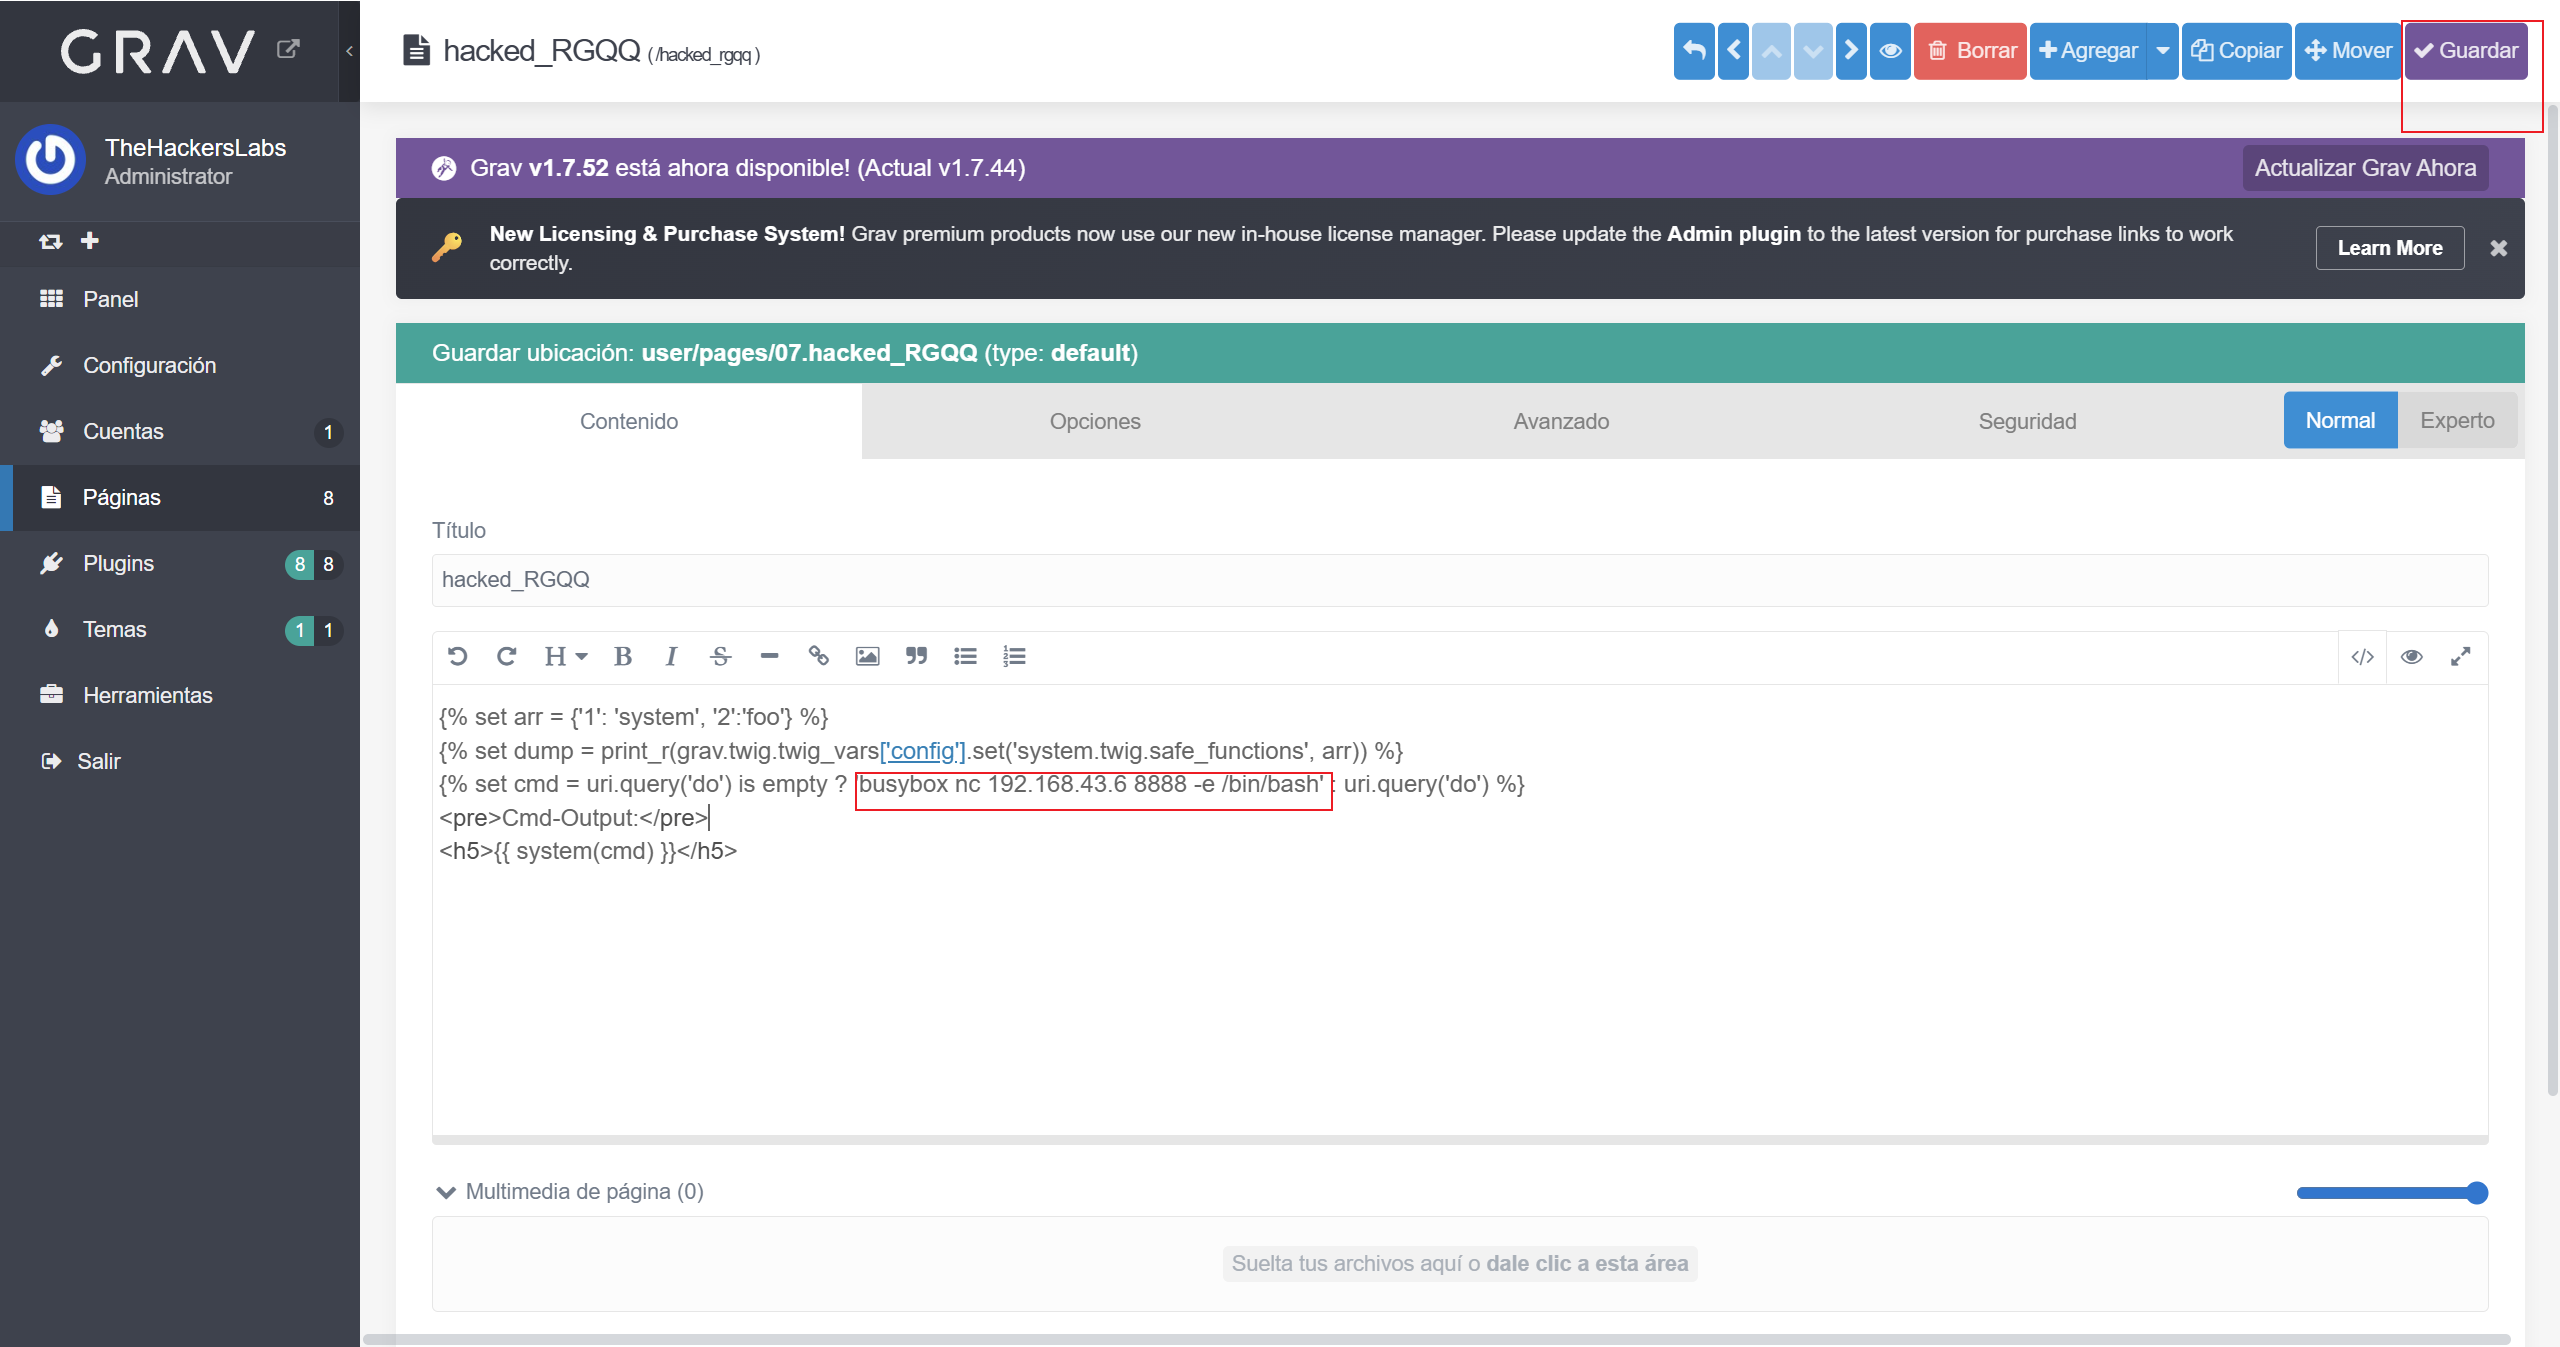Screen dimensions: 2560x1347
Task: Insert horizontal rule in editor
Action: (769, 656)
